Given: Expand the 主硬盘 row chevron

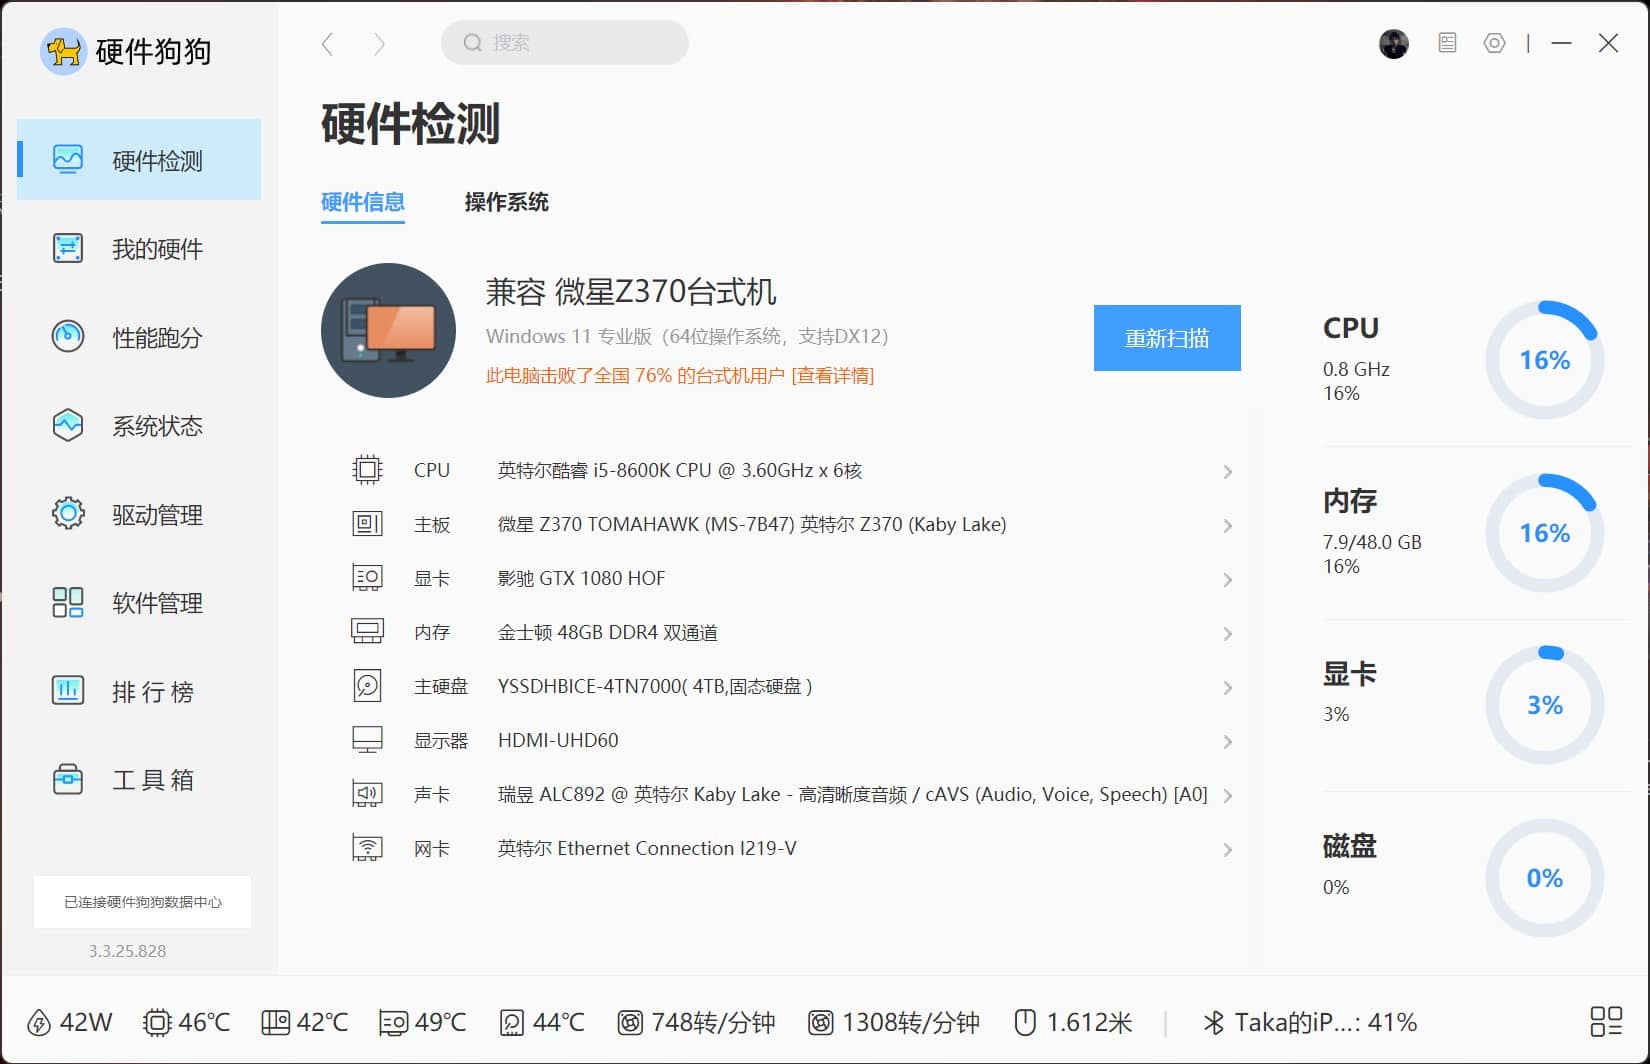Looking at the screenshot, I should pyautogui.click(x=1227, y=687).
